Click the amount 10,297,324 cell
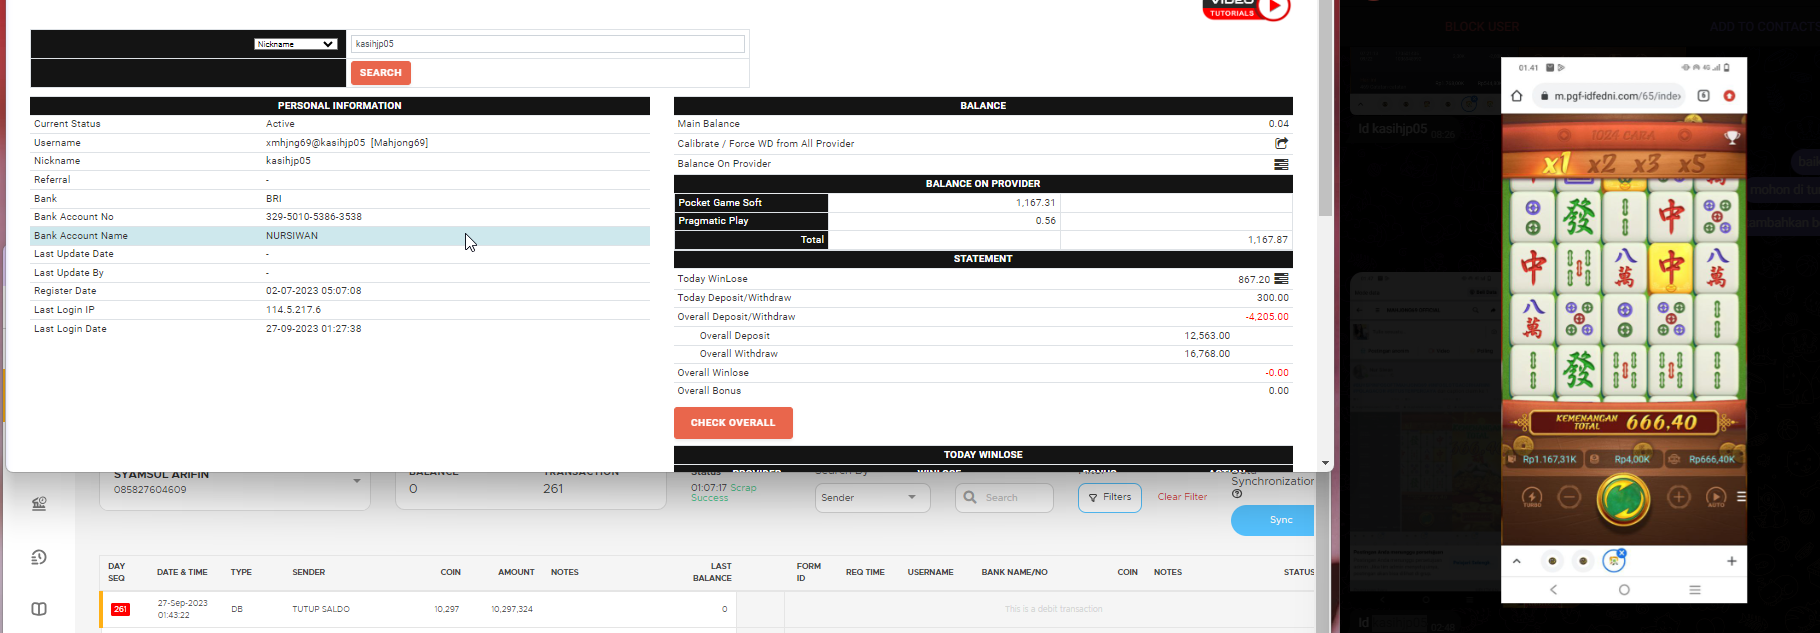1820x633 pixels. point(512,609)
